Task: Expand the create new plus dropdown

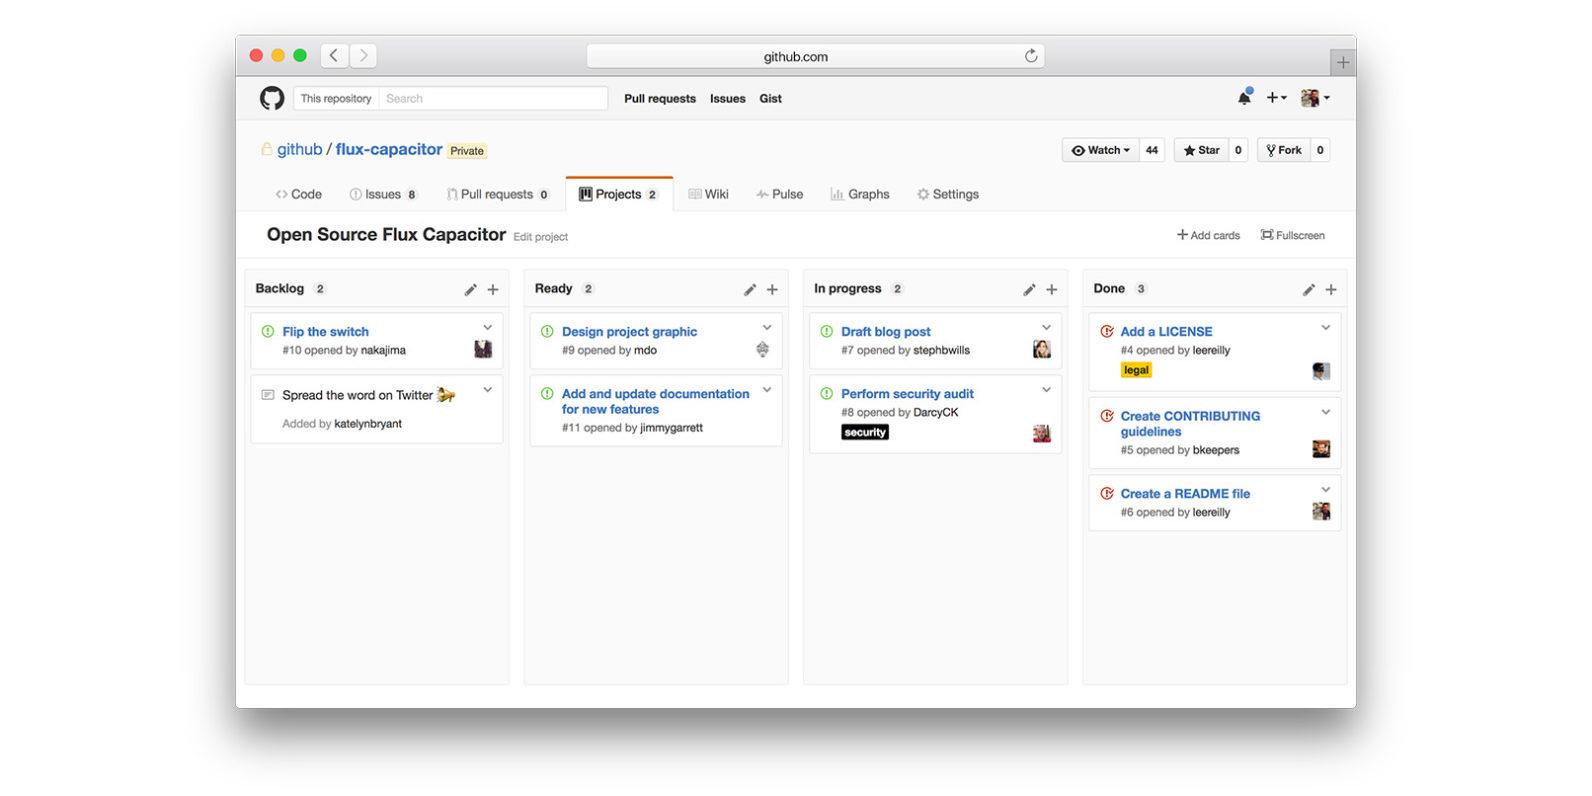Action: [1276, 98]
